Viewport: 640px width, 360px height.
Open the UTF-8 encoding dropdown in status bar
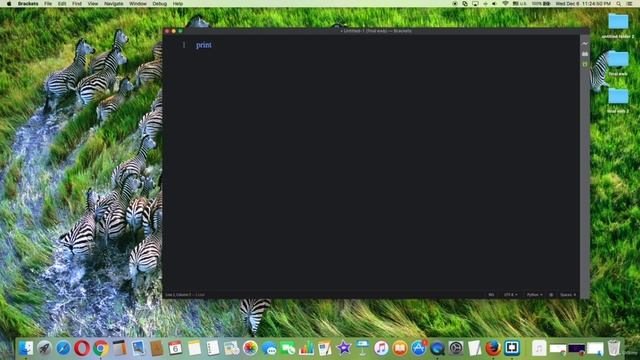pyautogui.click(x=510, y=295)
